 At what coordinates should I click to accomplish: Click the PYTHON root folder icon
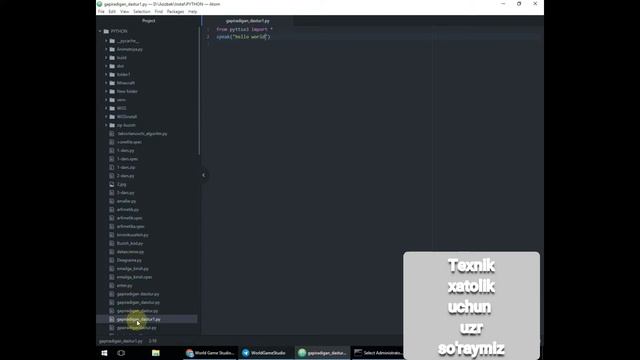pos(107,31)
